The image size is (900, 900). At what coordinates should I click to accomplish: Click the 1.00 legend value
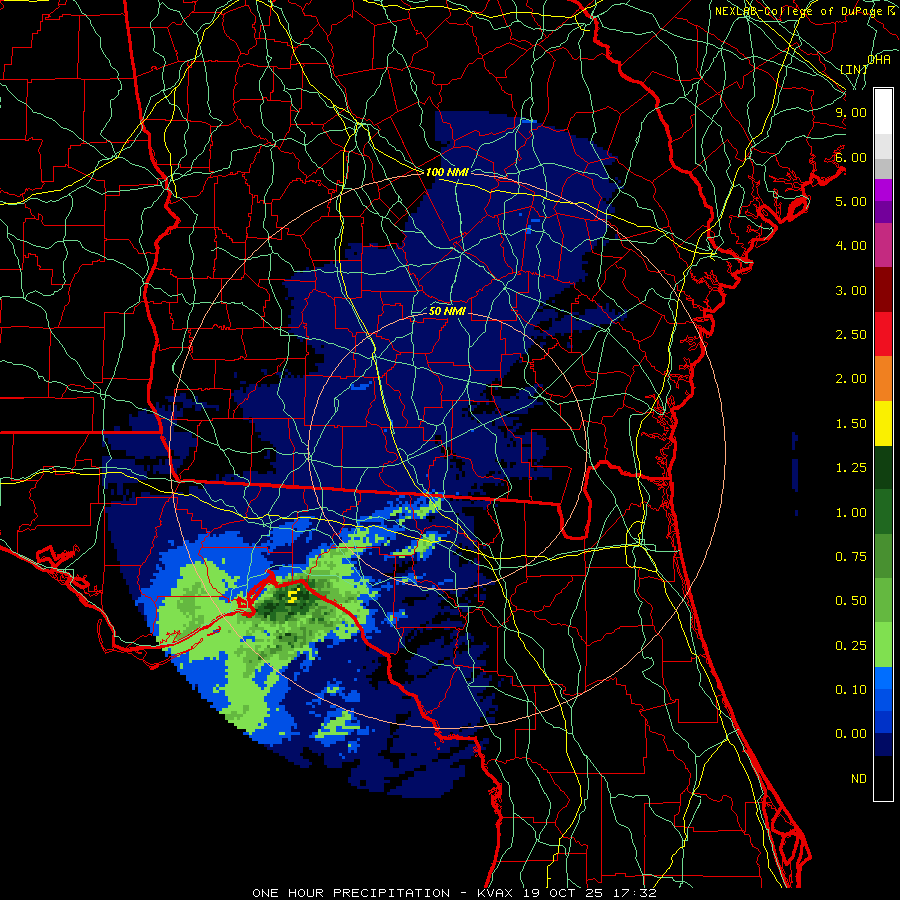[851, 512]
